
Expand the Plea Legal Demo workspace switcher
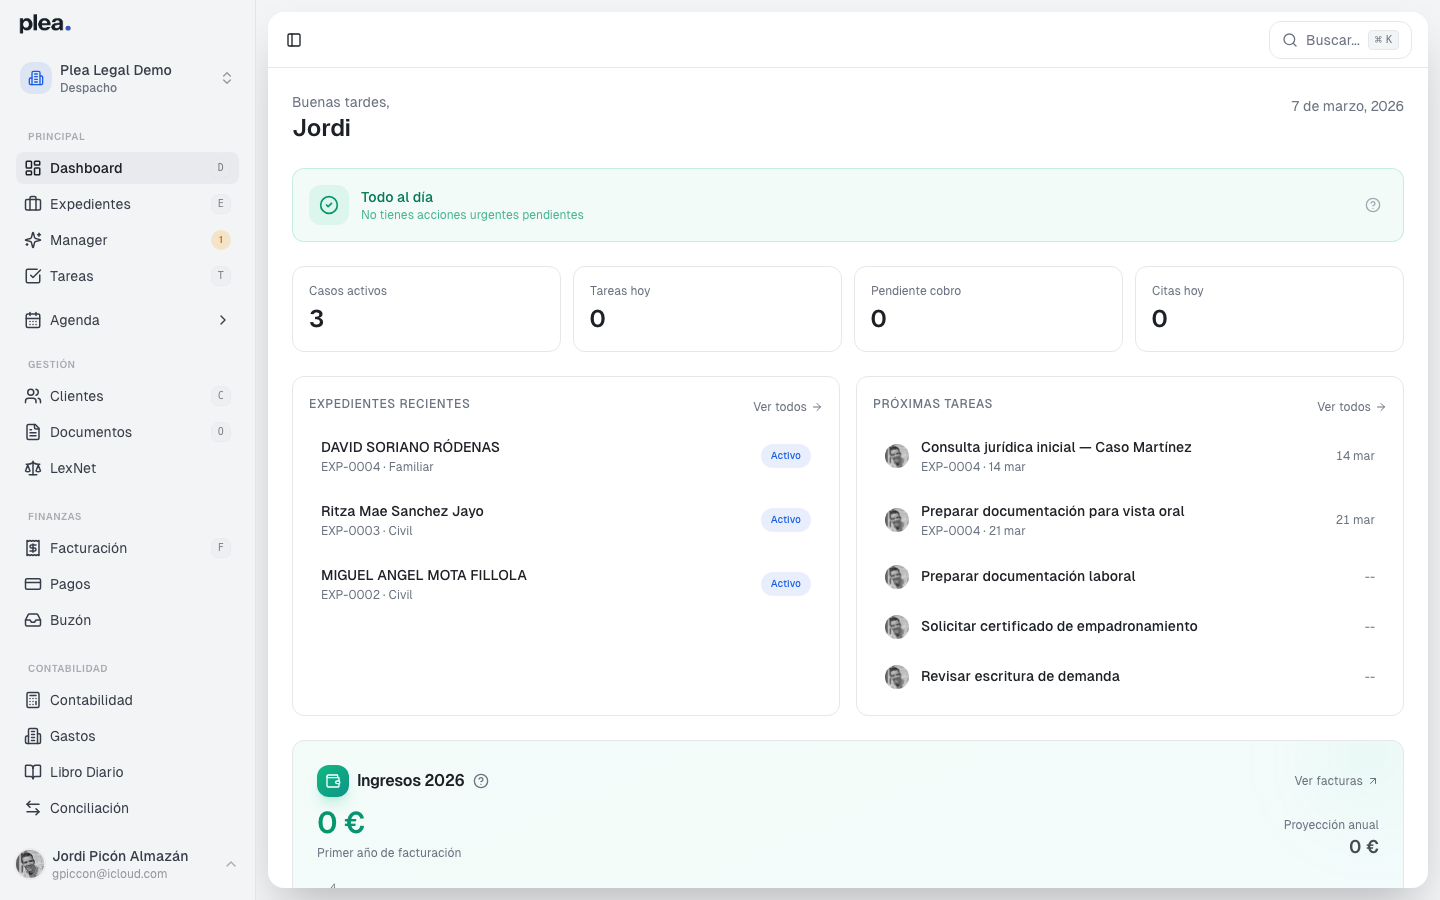pos(227,77)
